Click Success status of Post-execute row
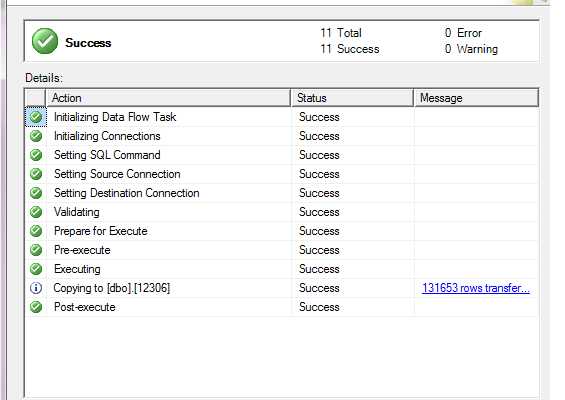 (319, 307)
